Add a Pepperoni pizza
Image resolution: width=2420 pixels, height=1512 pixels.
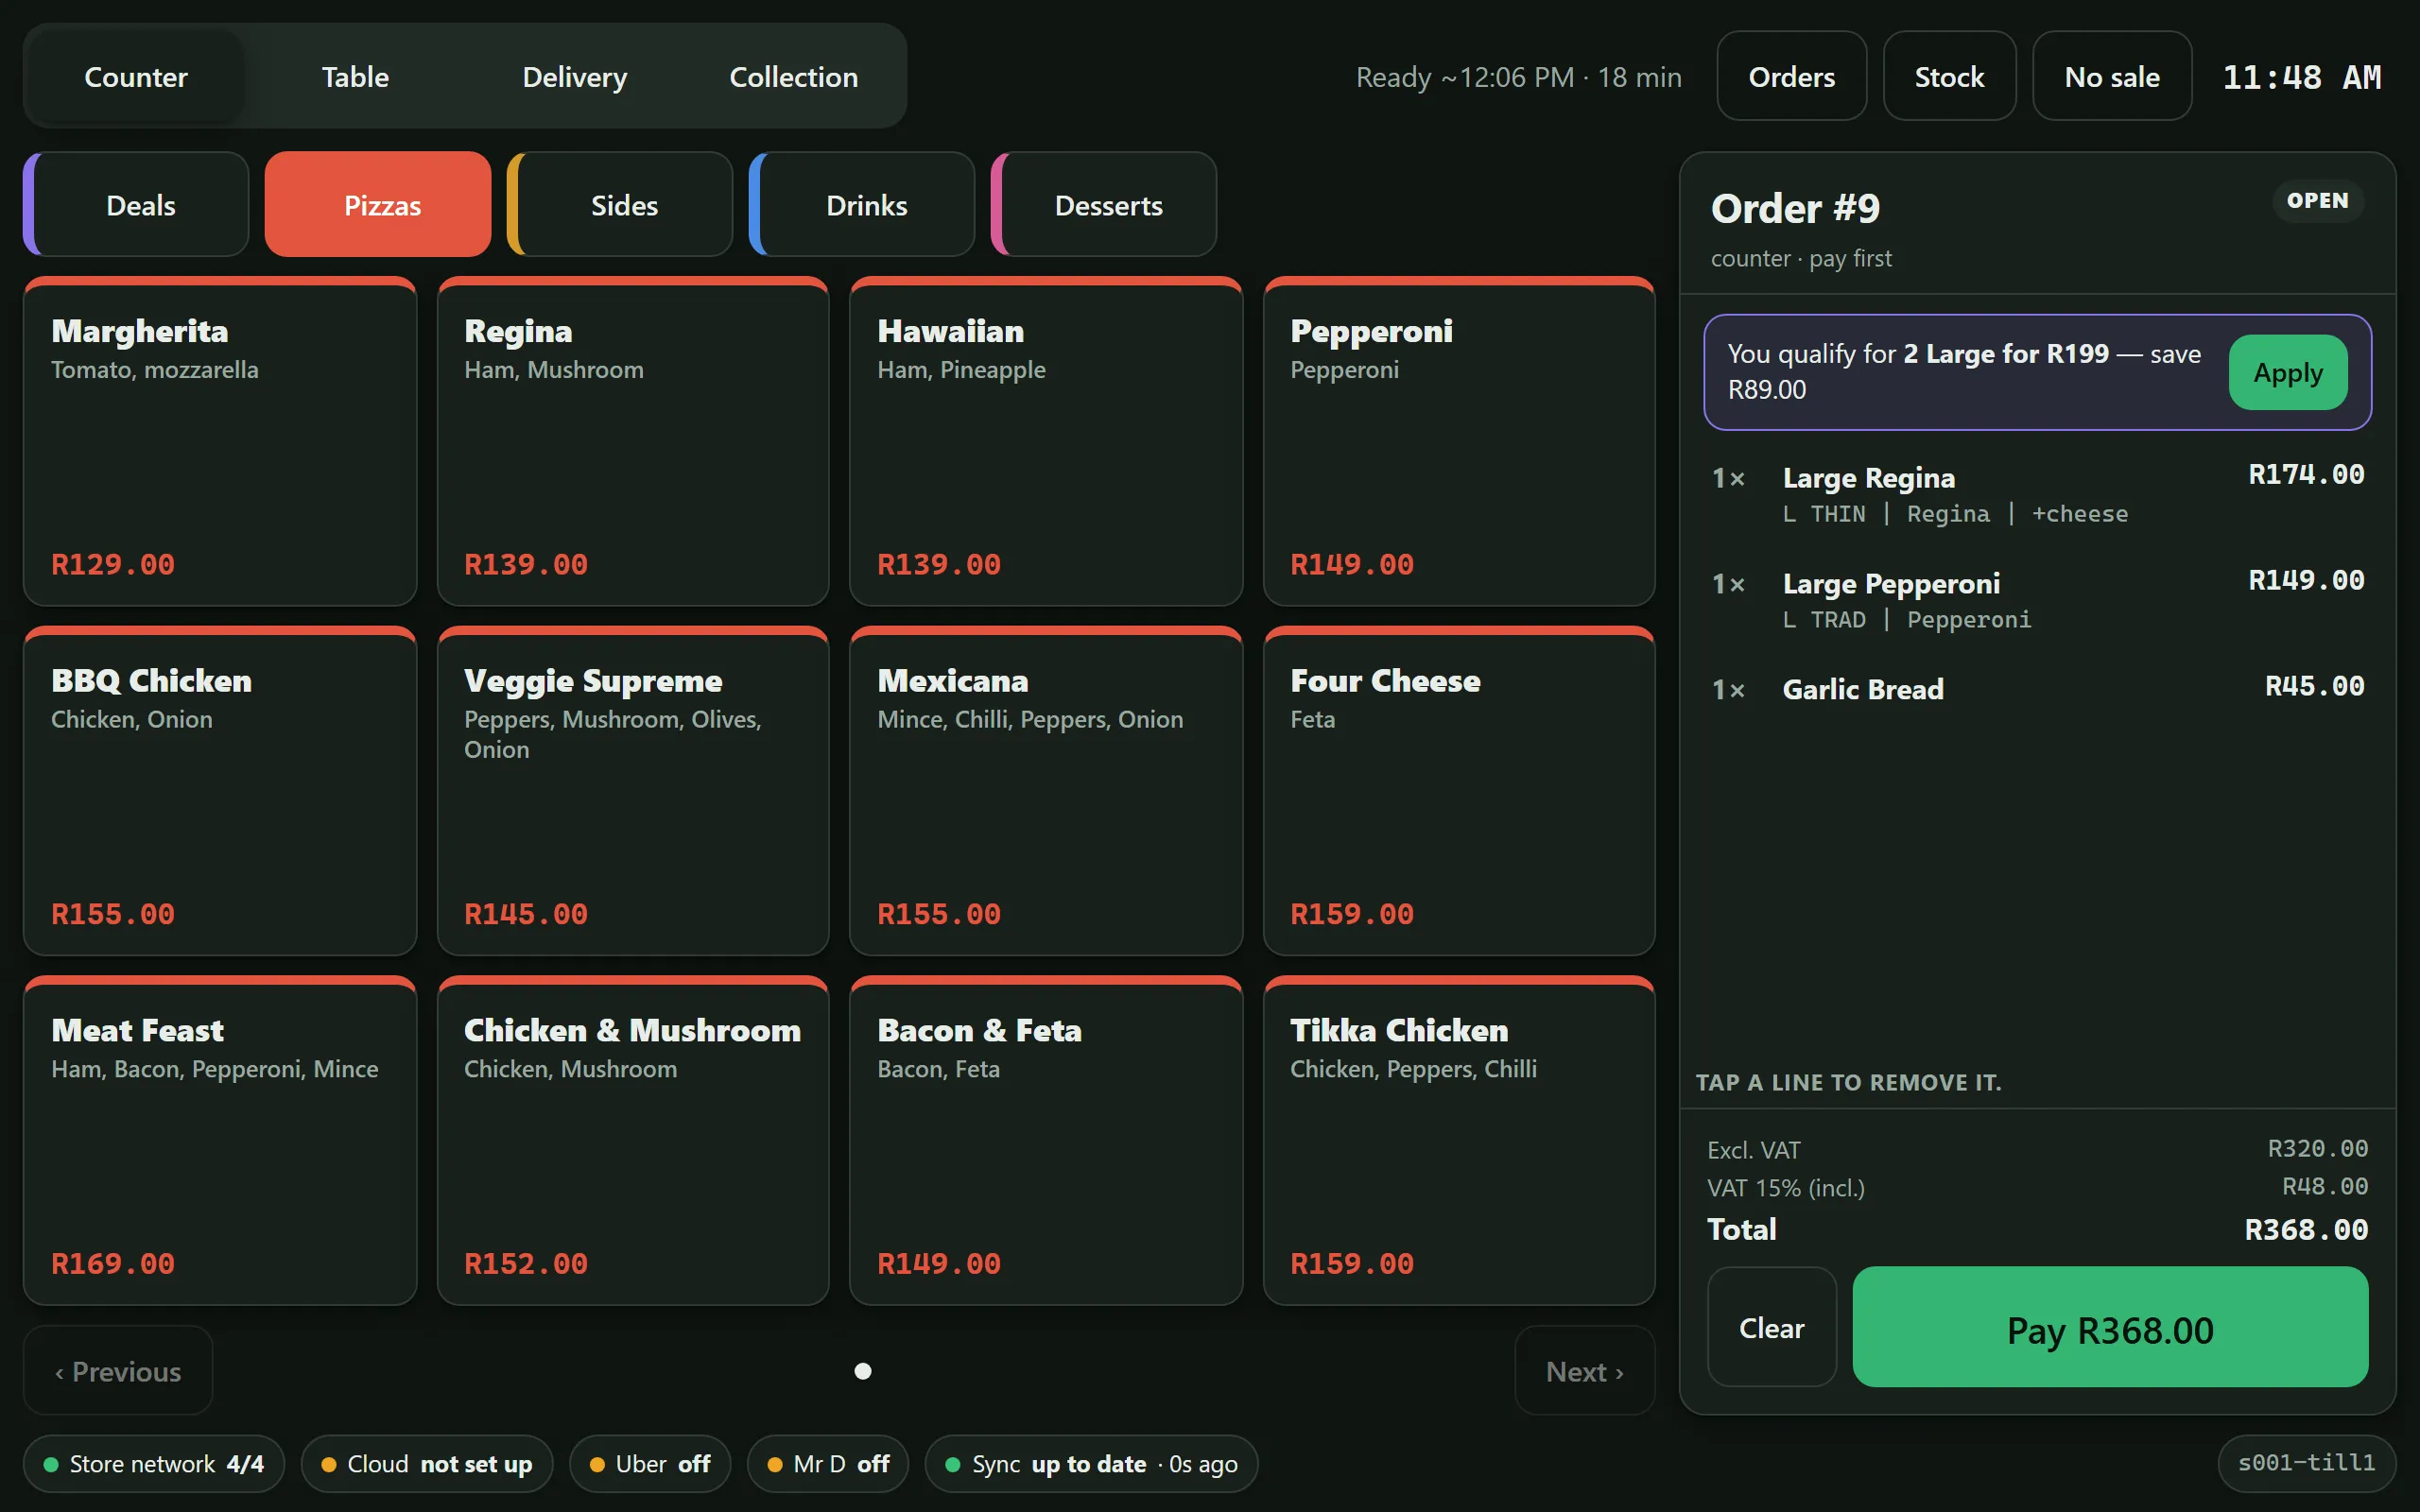(1459, 441)
